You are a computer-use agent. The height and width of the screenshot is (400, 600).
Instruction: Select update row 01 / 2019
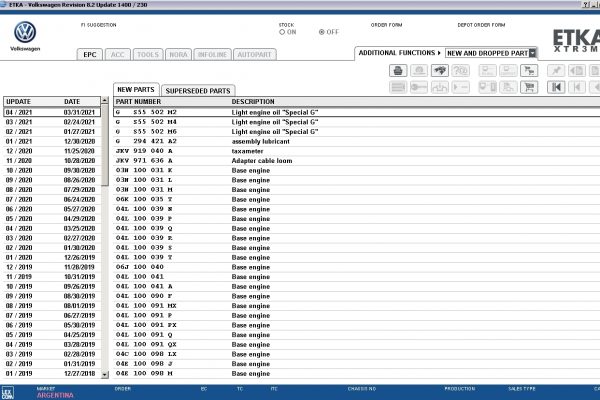tap(52, 373)
